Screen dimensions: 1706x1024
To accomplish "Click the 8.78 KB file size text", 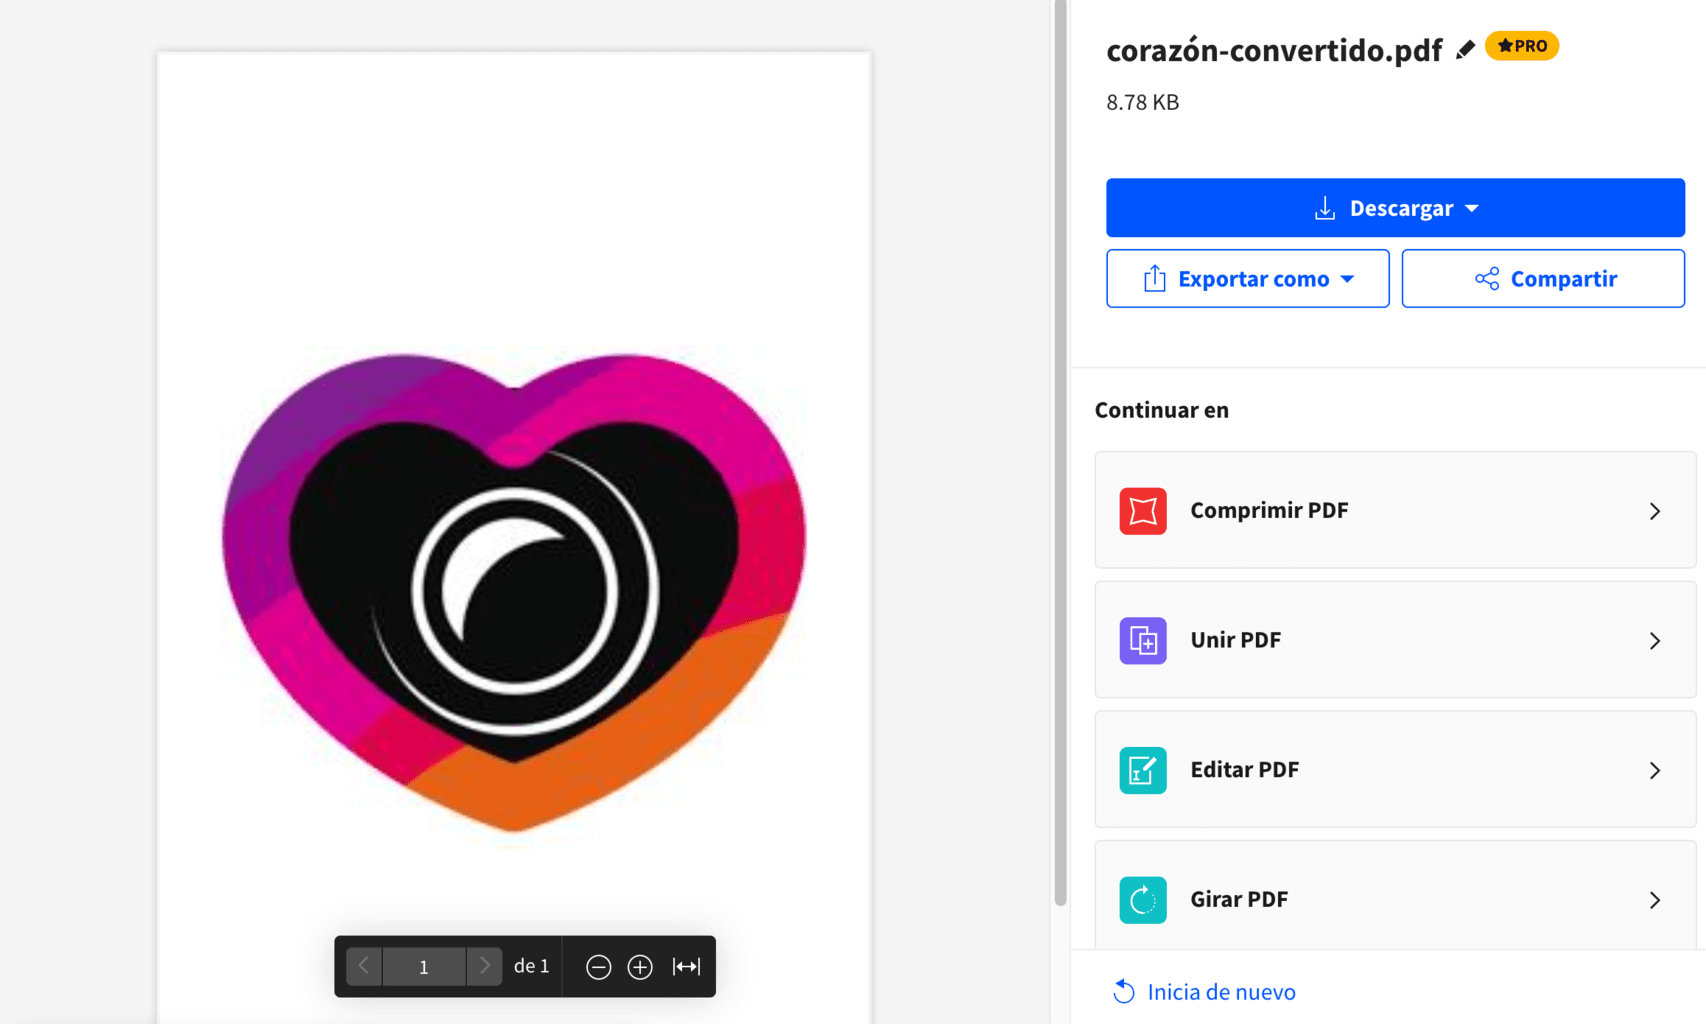I will [1142, 102].
